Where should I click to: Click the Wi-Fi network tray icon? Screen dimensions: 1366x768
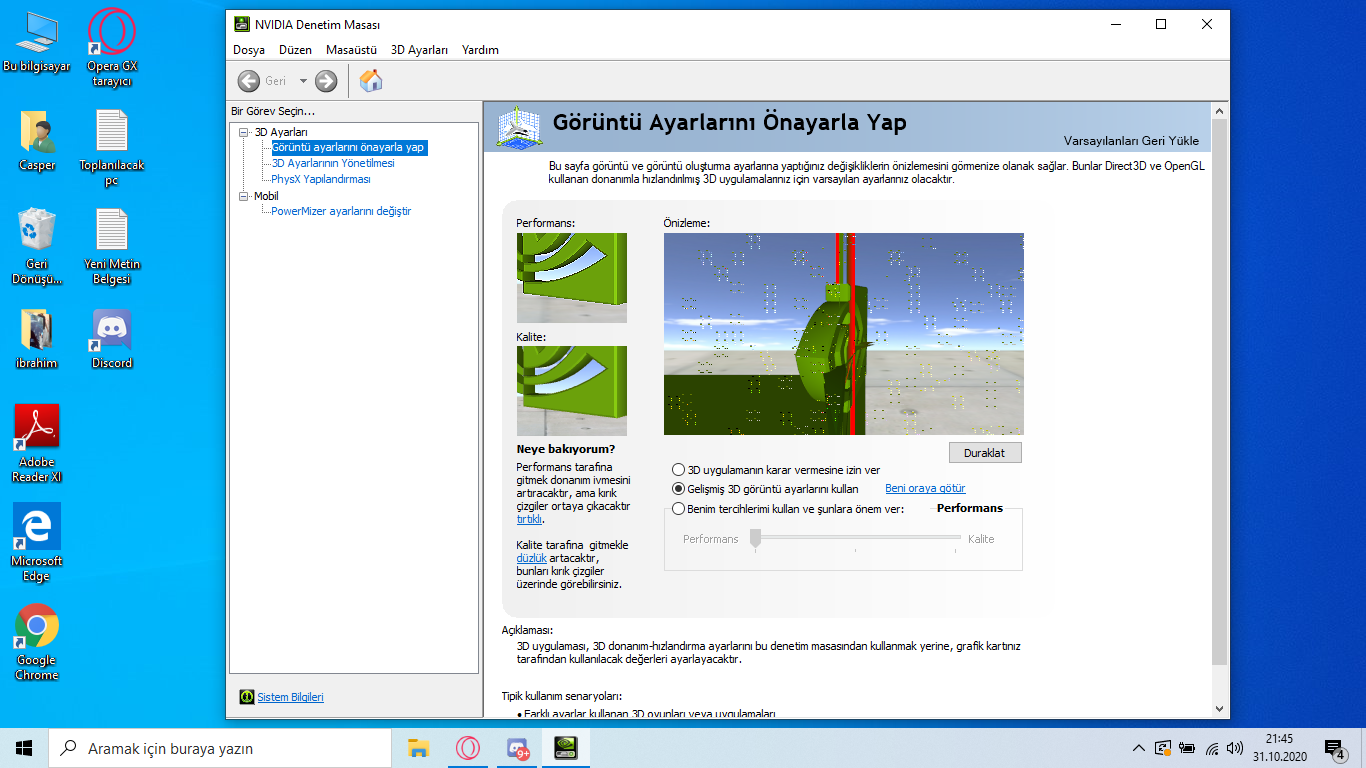coord(1212,748)
